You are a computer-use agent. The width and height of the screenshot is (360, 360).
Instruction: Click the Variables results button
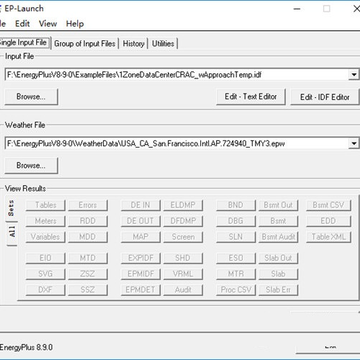click(46, 237)
